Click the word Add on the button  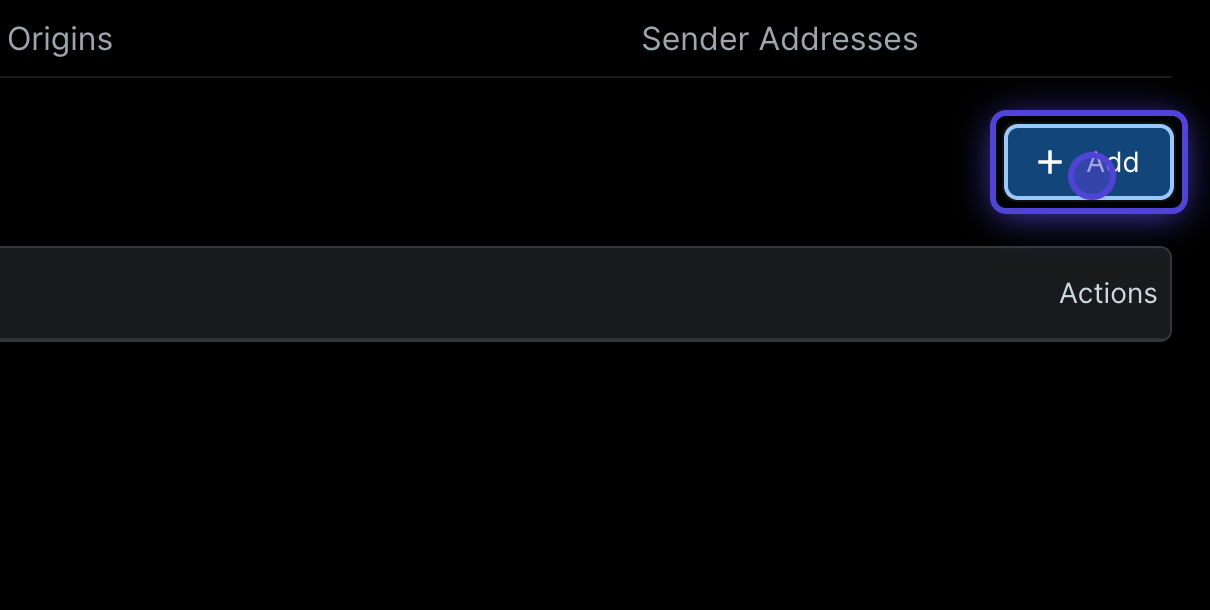tap(1113, 162)
